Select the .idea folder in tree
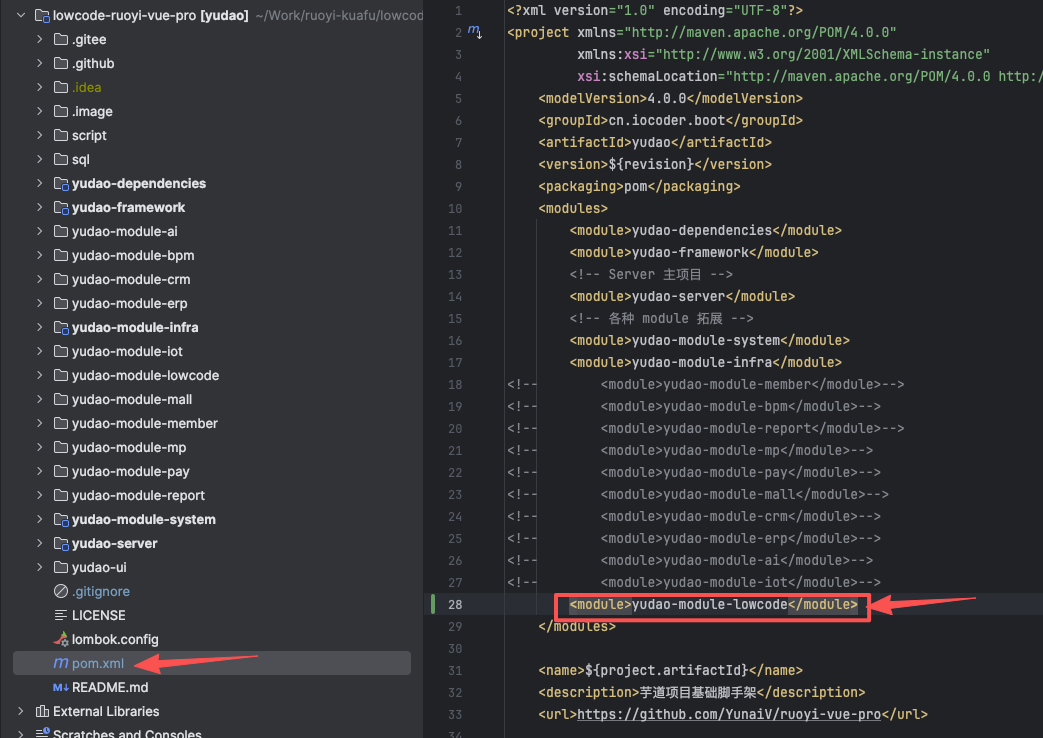This screenshot has height=738, width=1043. pyautogui.click(x=86, y=87)
